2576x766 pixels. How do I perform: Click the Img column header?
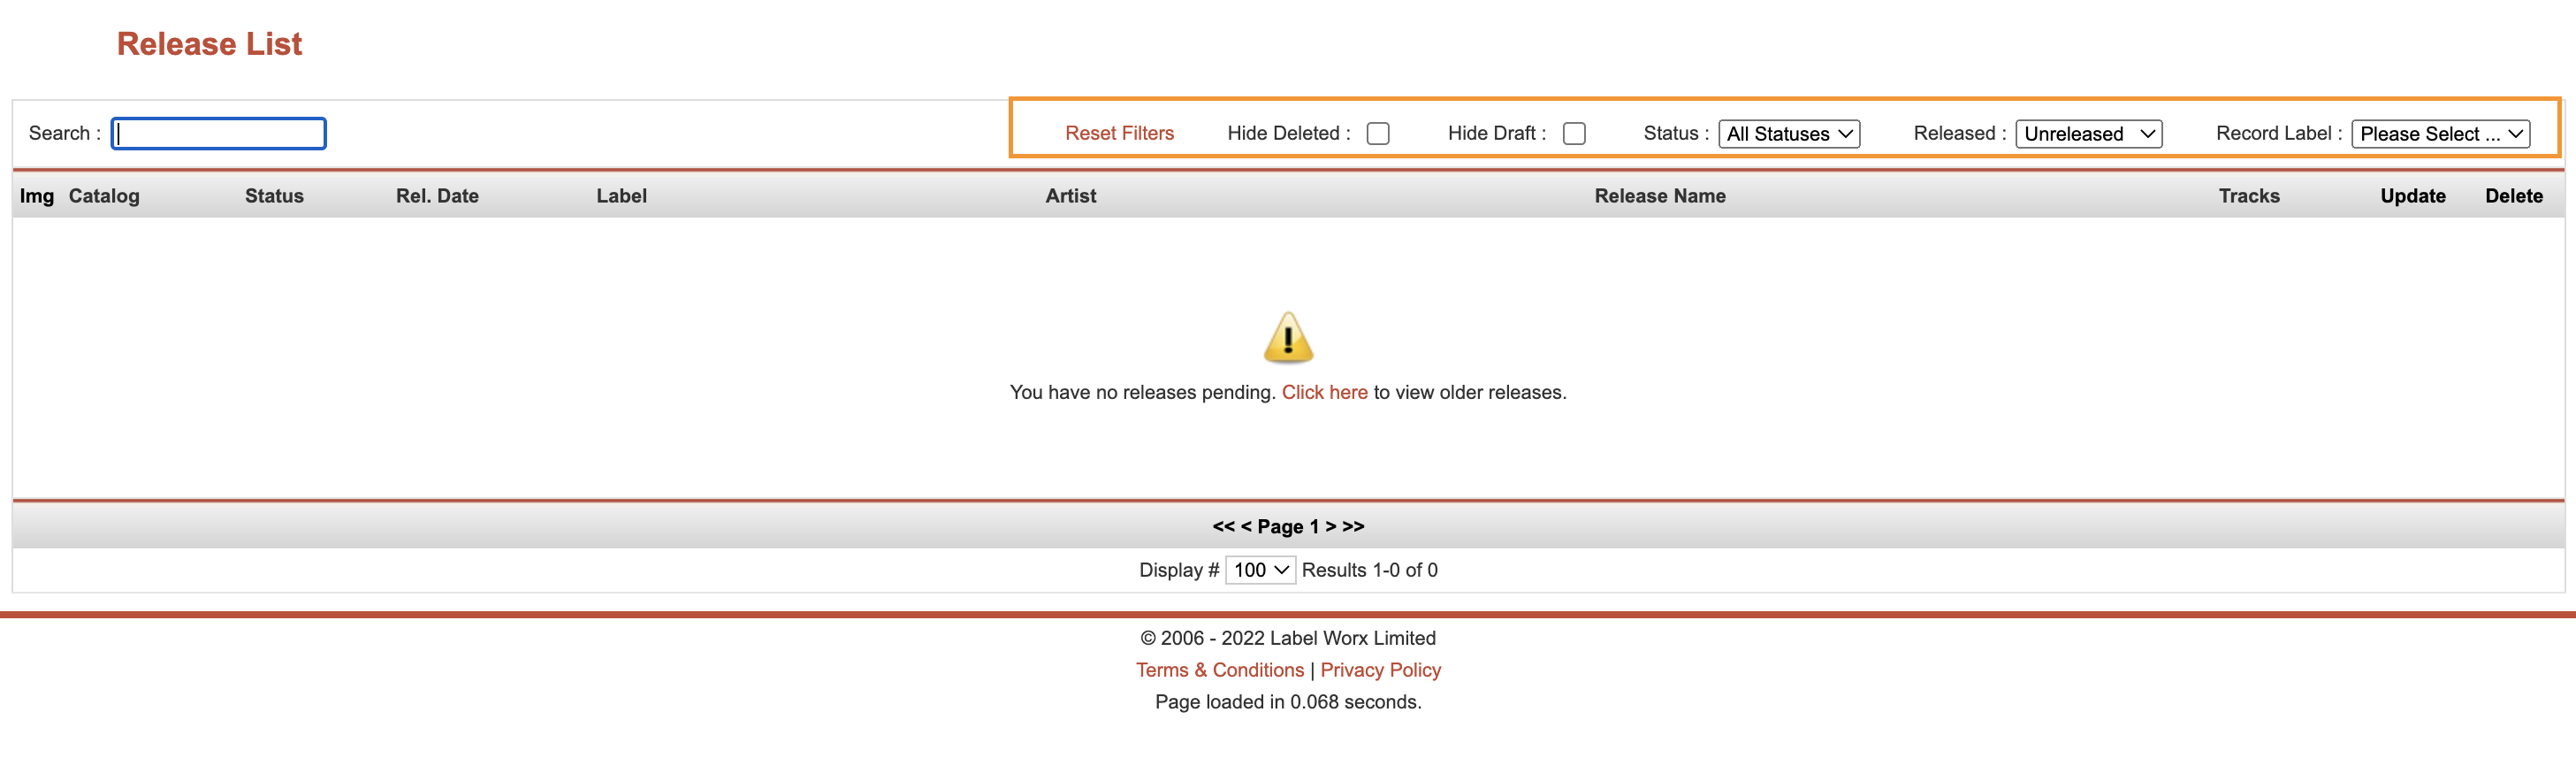click(x=37, y=196)
